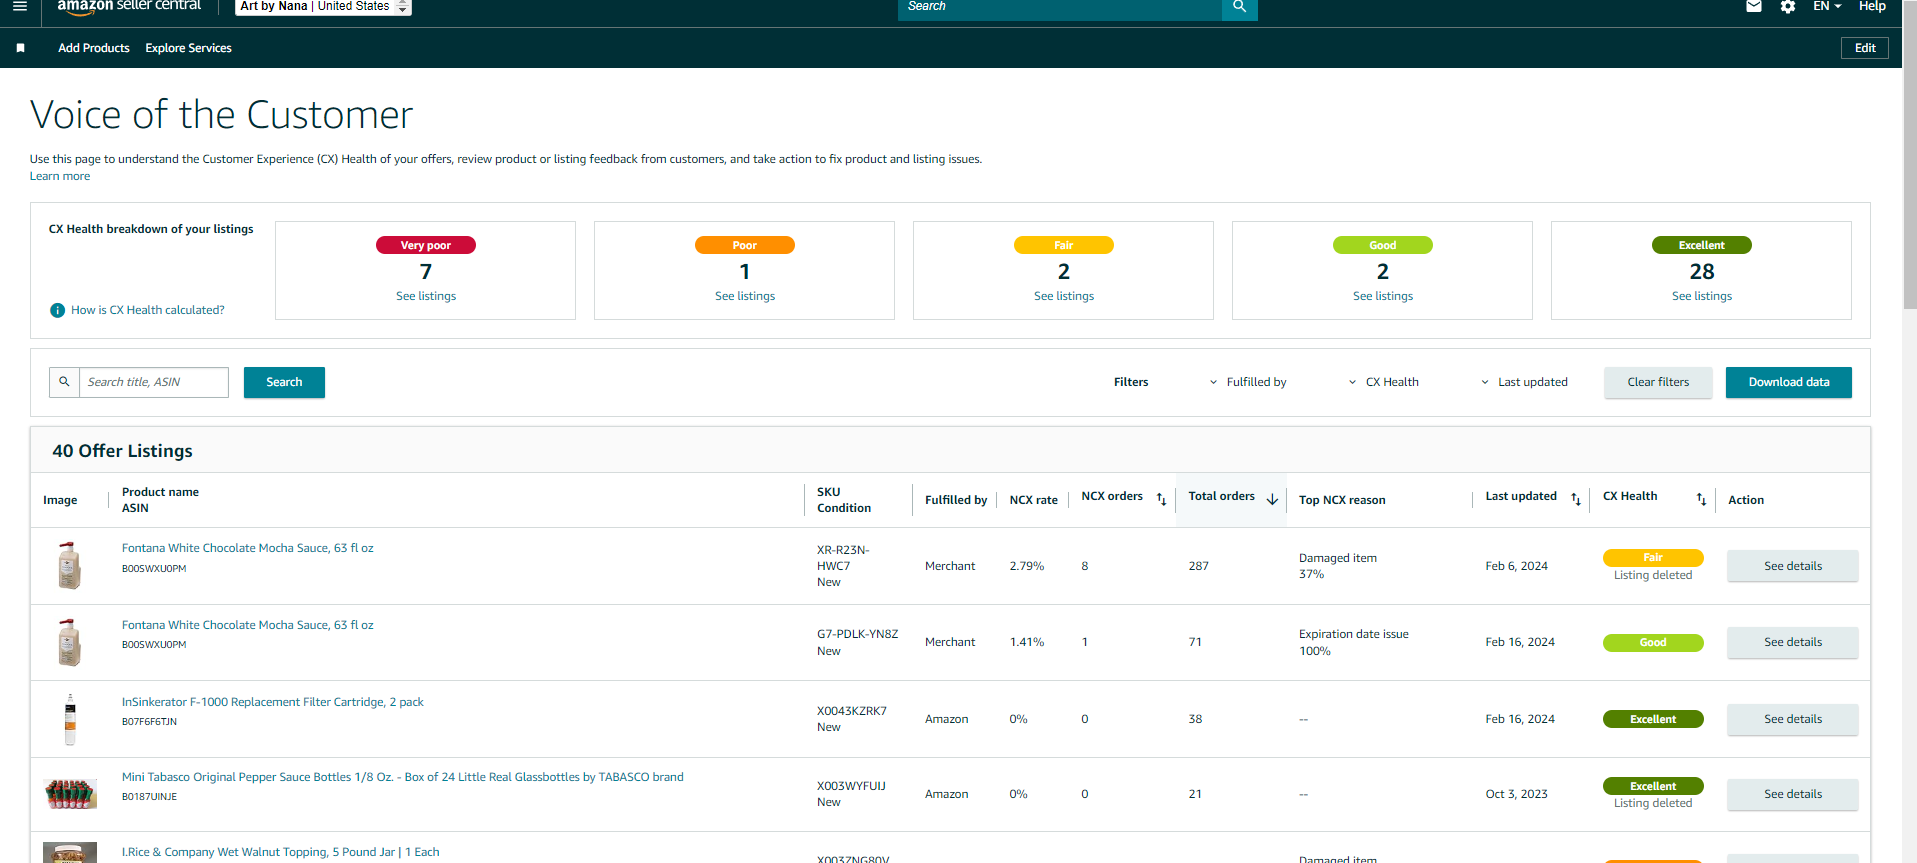Click the Good badge in the 71 orders row
This screenshot has height=863, width=1917.
click(x=1653, y=642)
